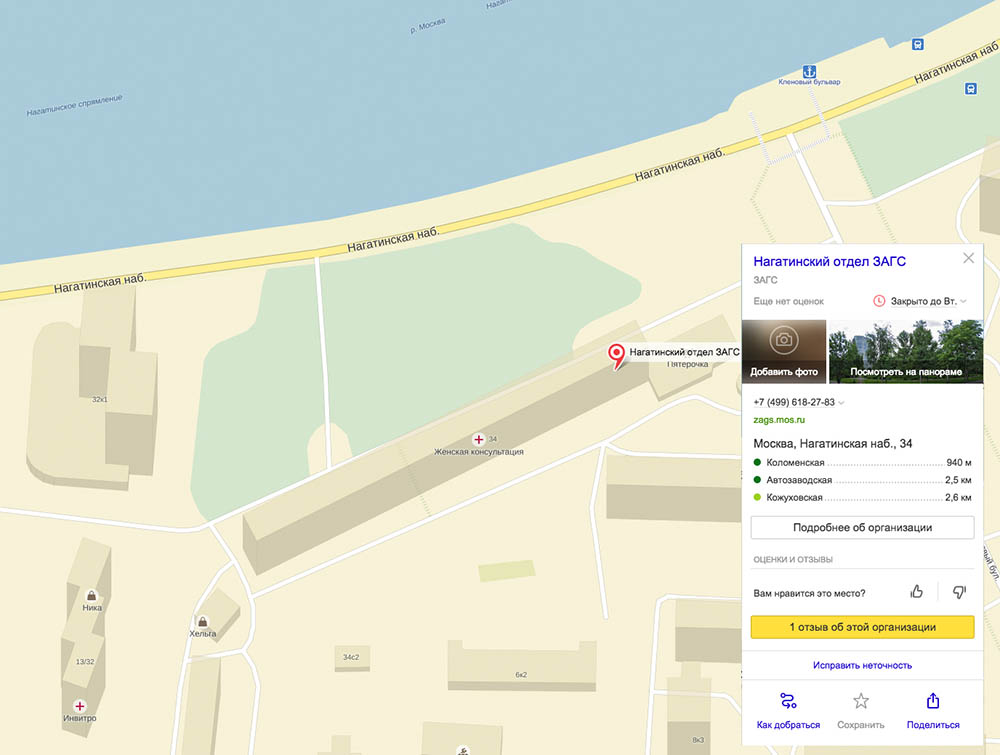
Task: Click Добавить фото camera tile
Action: tap(784, 351)
